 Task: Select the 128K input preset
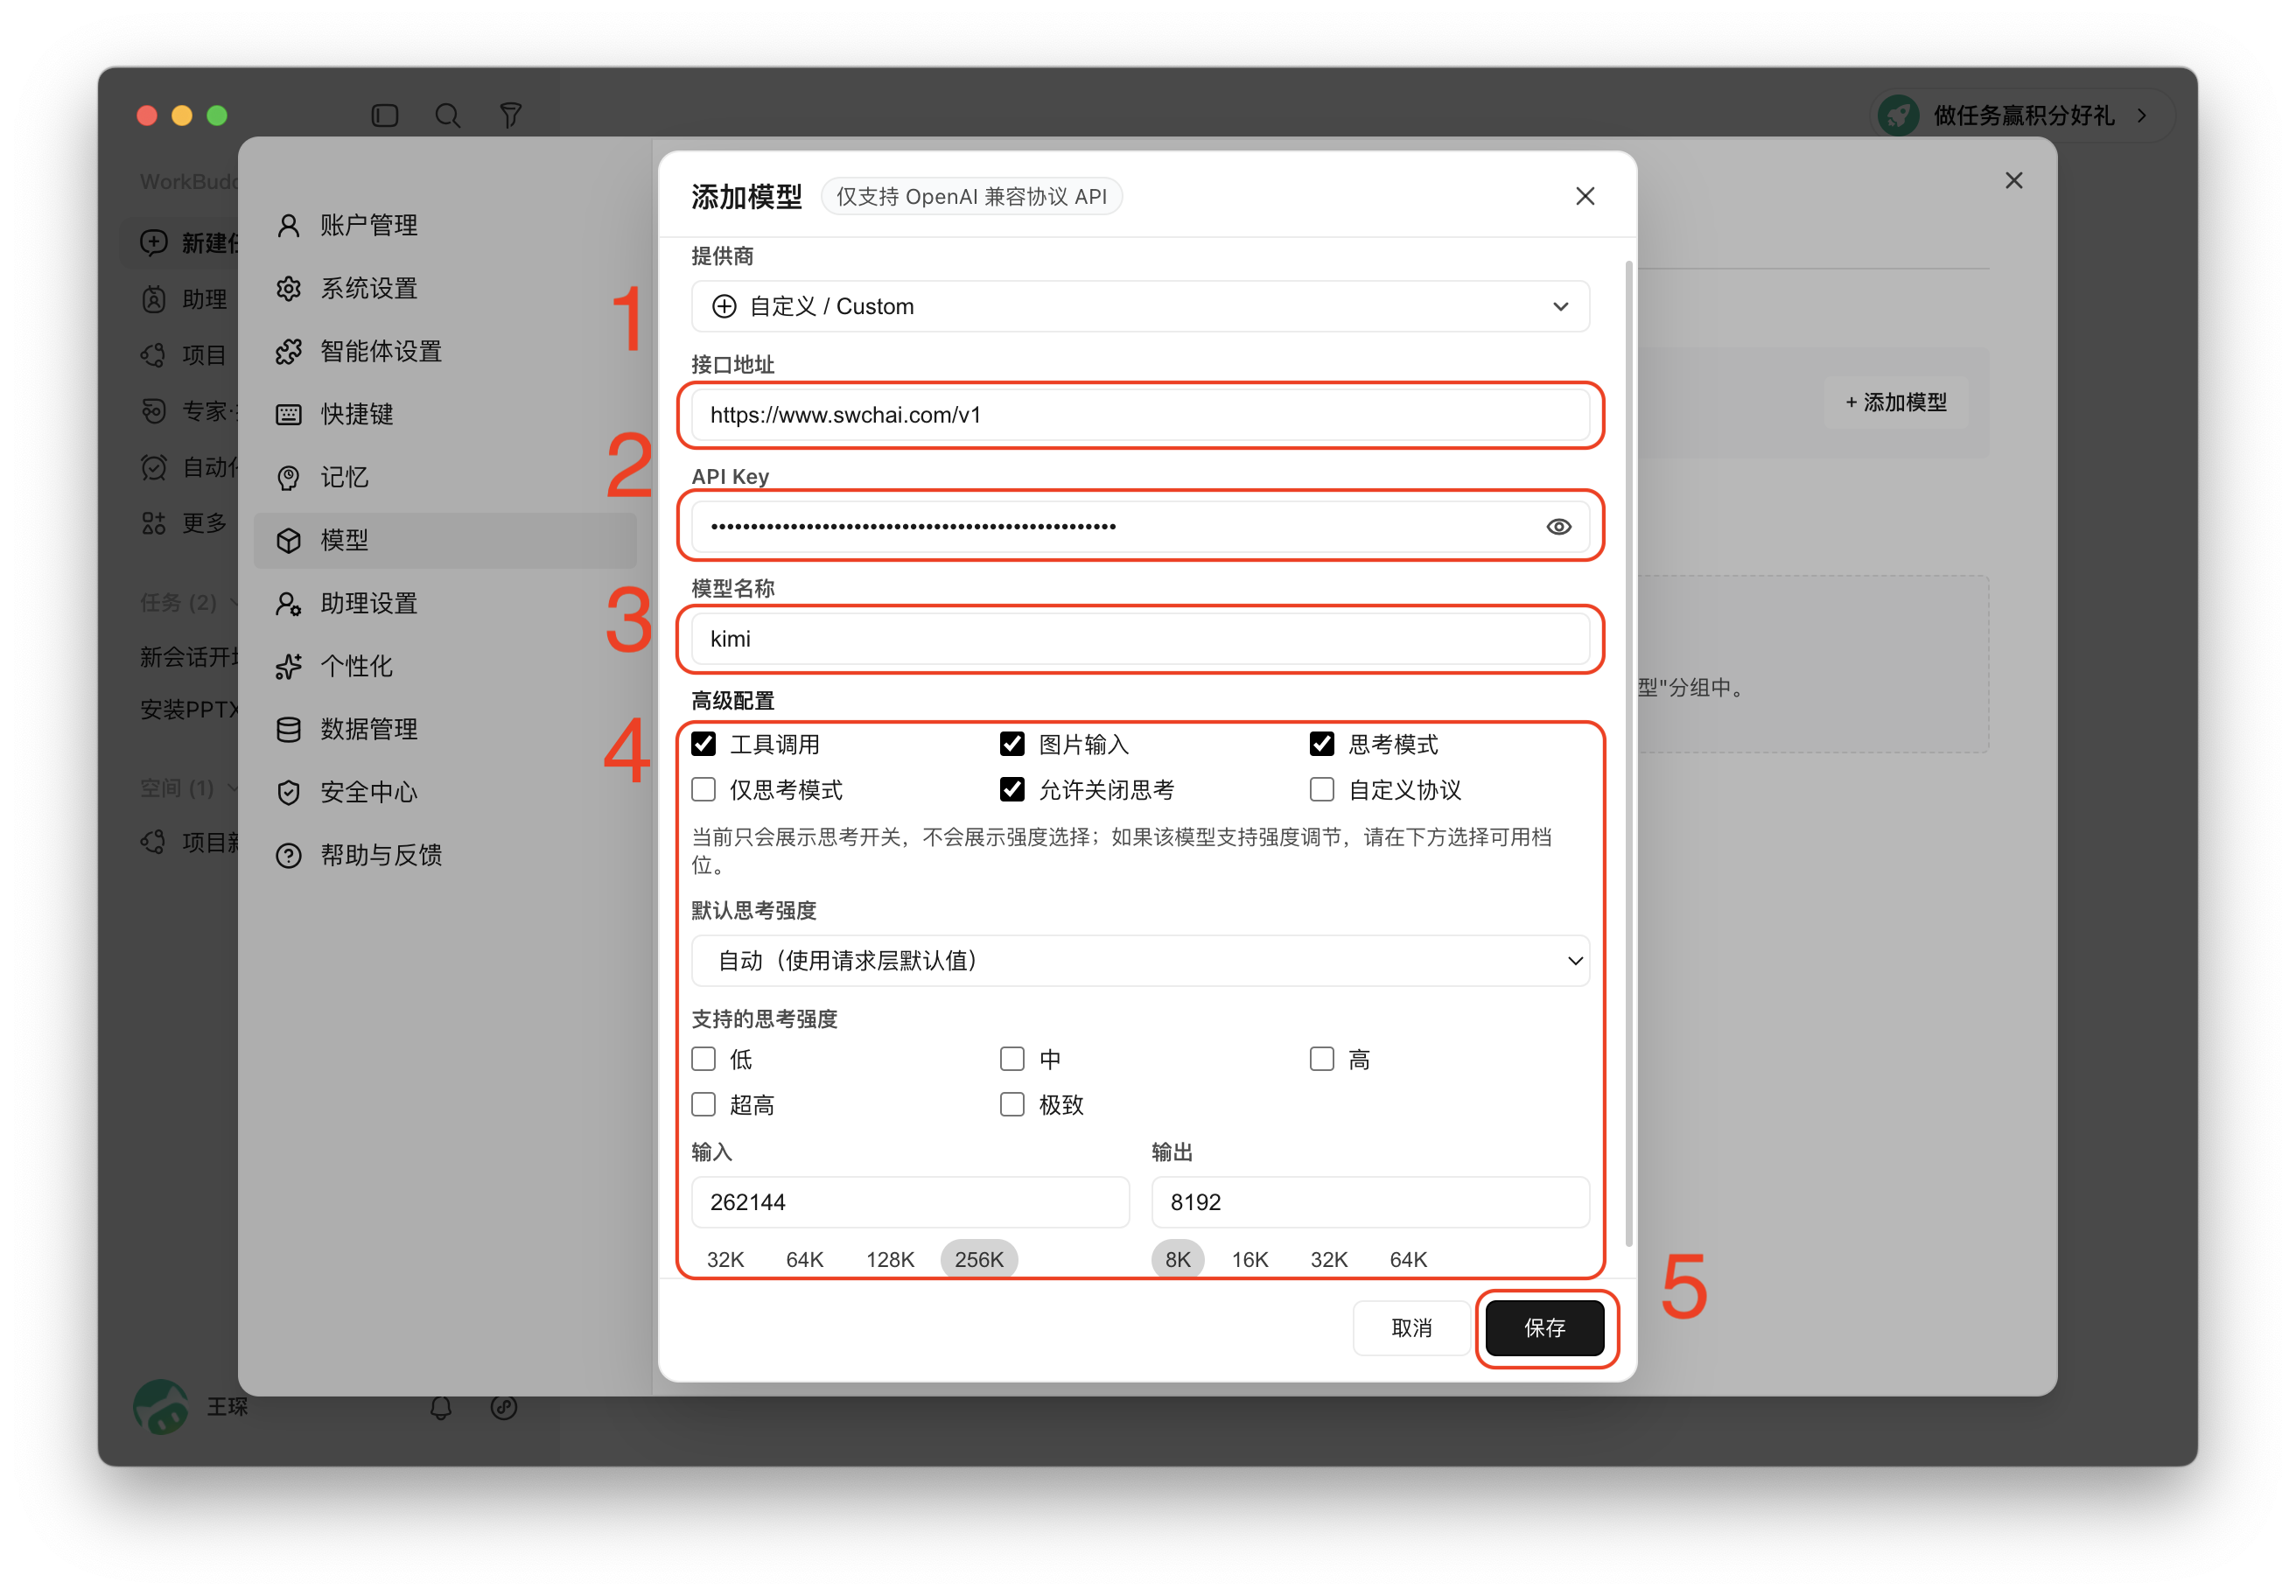pyautogui.click(x=889, y=1259)
